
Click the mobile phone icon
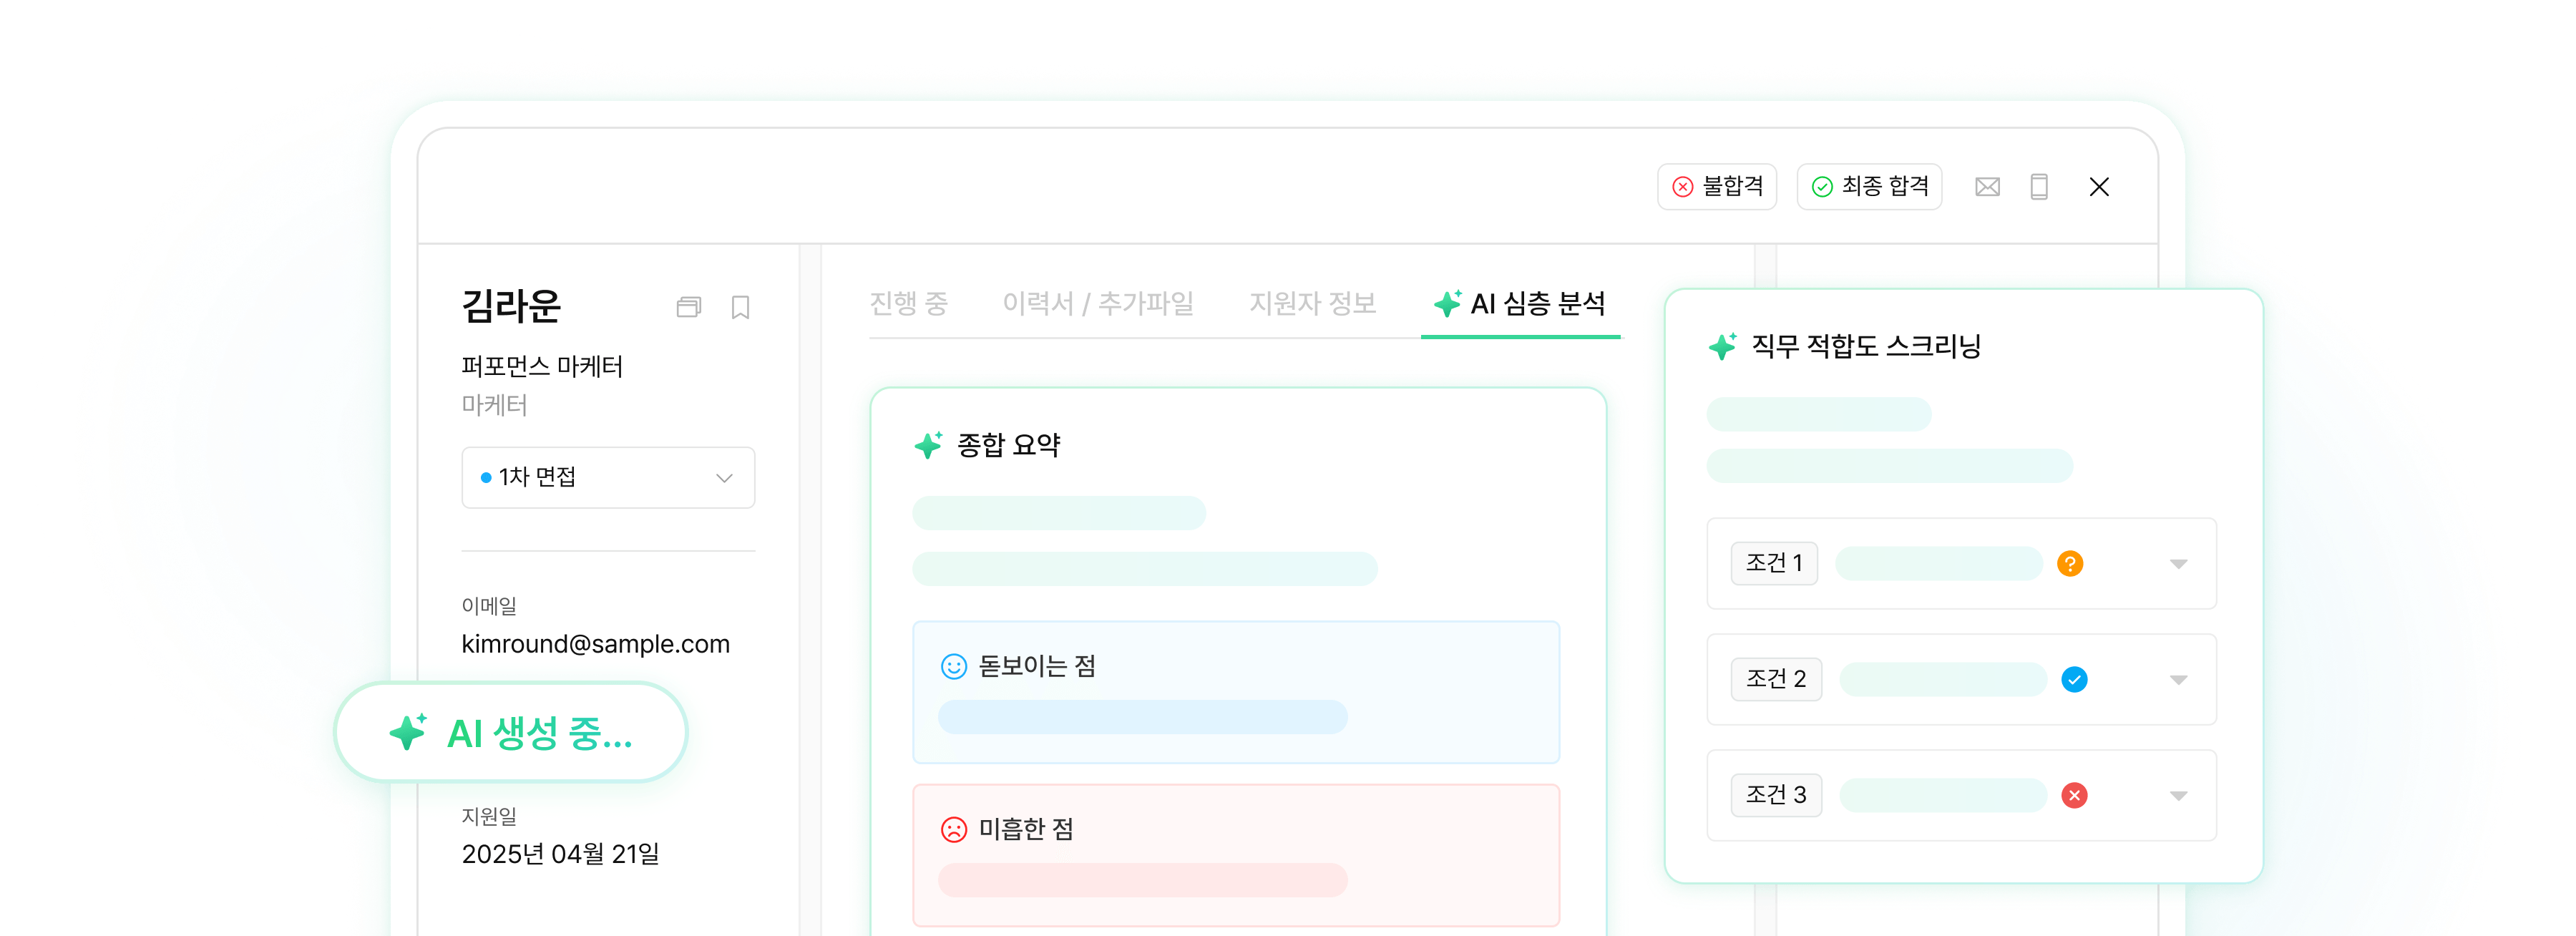[x=2039, y=187]
